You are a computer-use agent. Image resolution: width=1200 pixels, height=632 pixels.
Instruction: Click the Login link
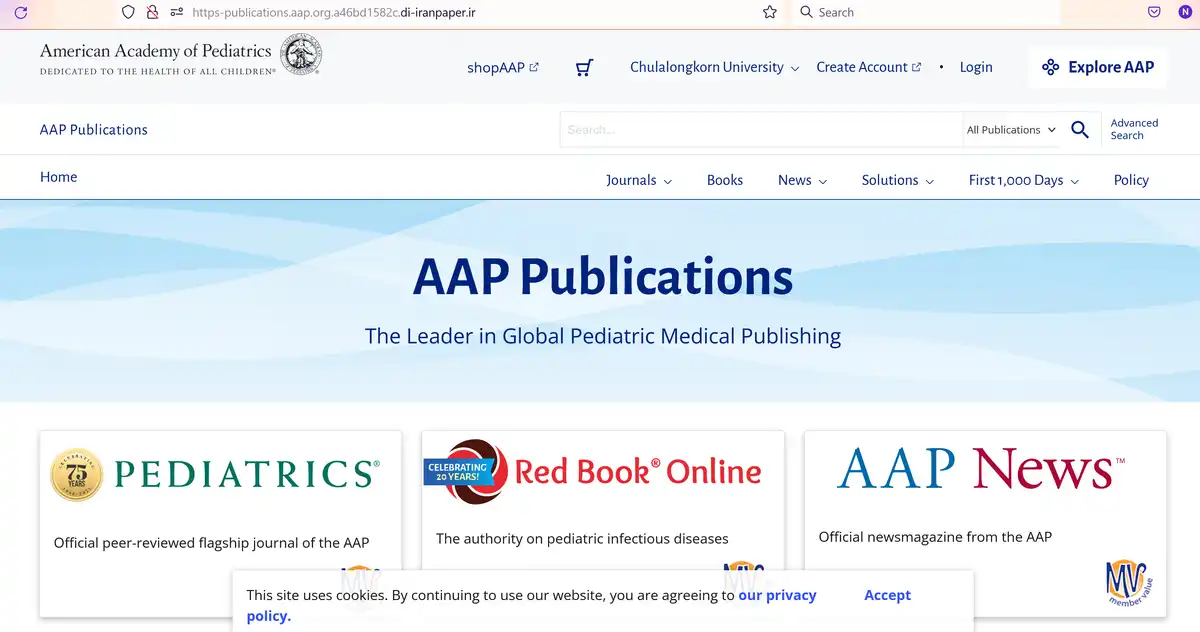tap(976, 67)
